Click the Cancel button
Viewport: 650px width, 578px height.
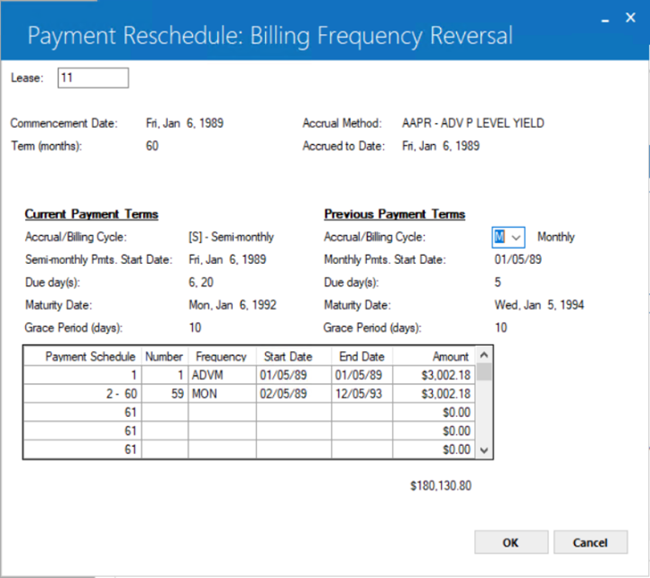click(590, 542)
